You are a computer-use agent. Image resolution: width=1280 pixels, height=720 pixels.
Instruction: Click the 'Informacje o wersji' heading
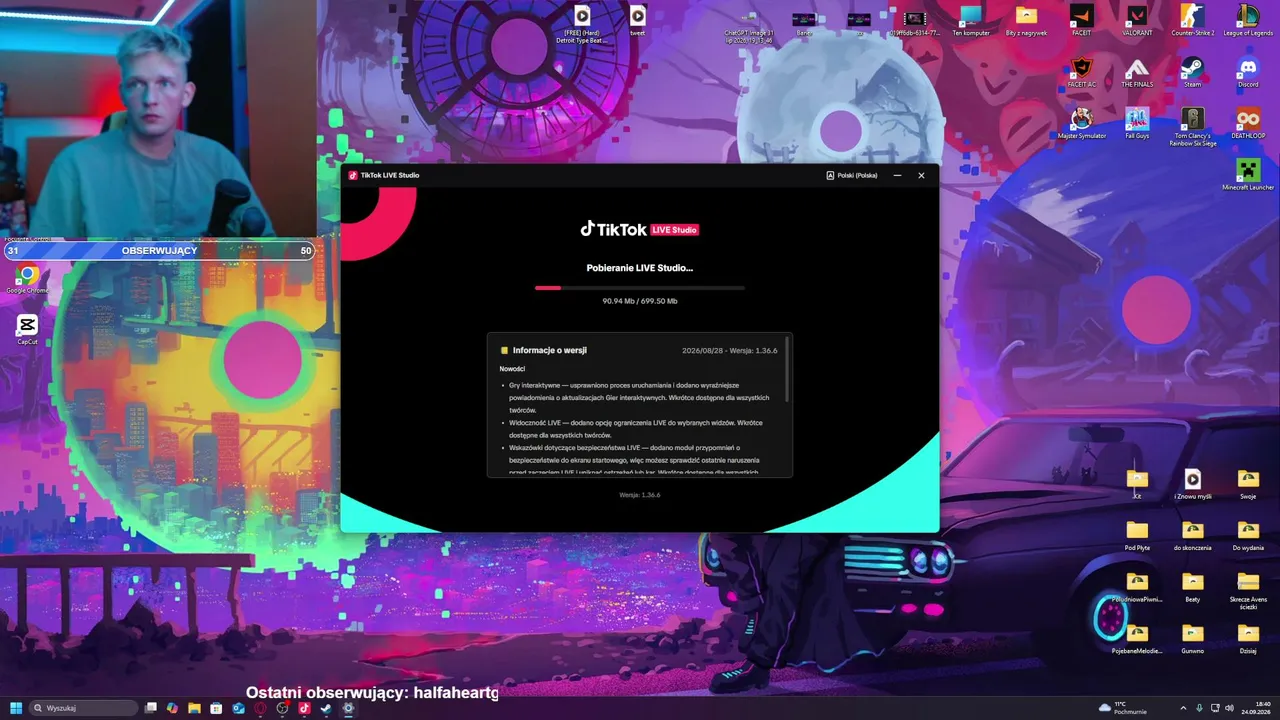550,350
